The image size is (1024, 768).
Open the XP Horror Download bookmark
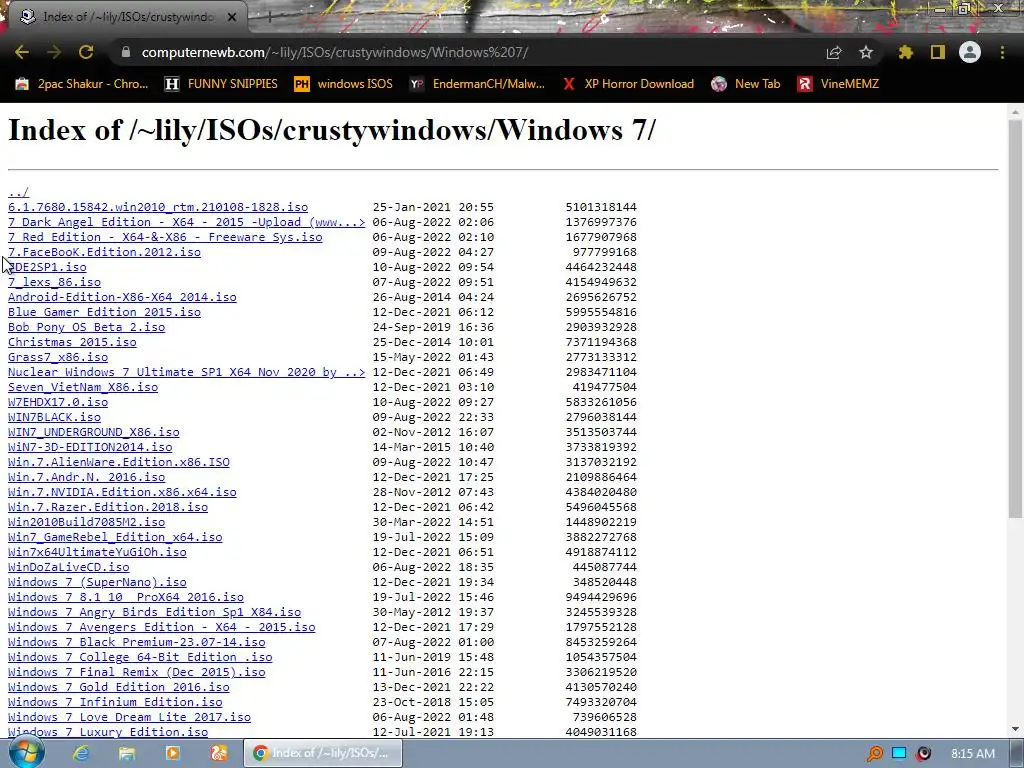click(x=628, y=84)
